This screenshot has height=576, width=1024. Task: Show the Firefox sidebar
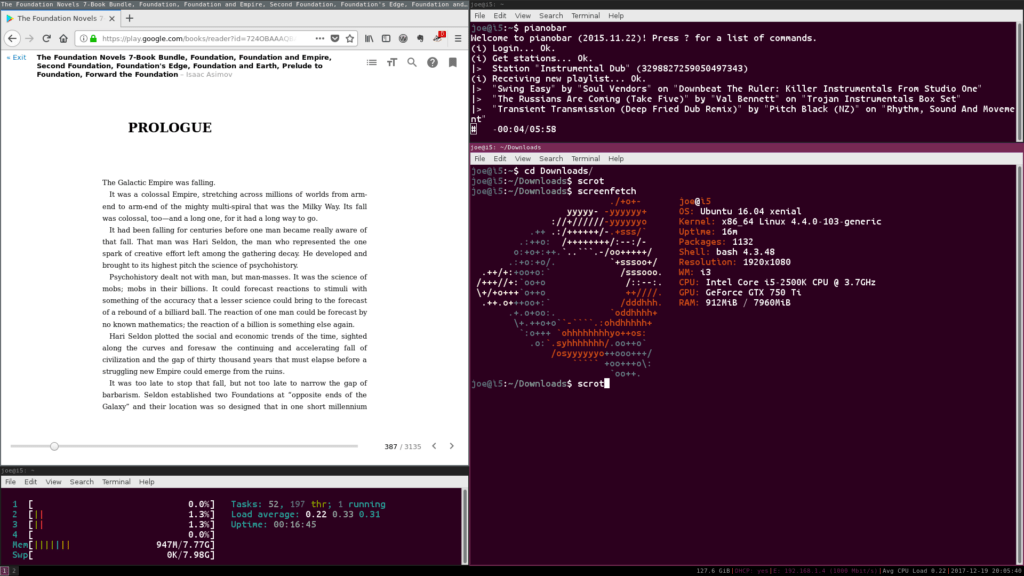[386, 39]
